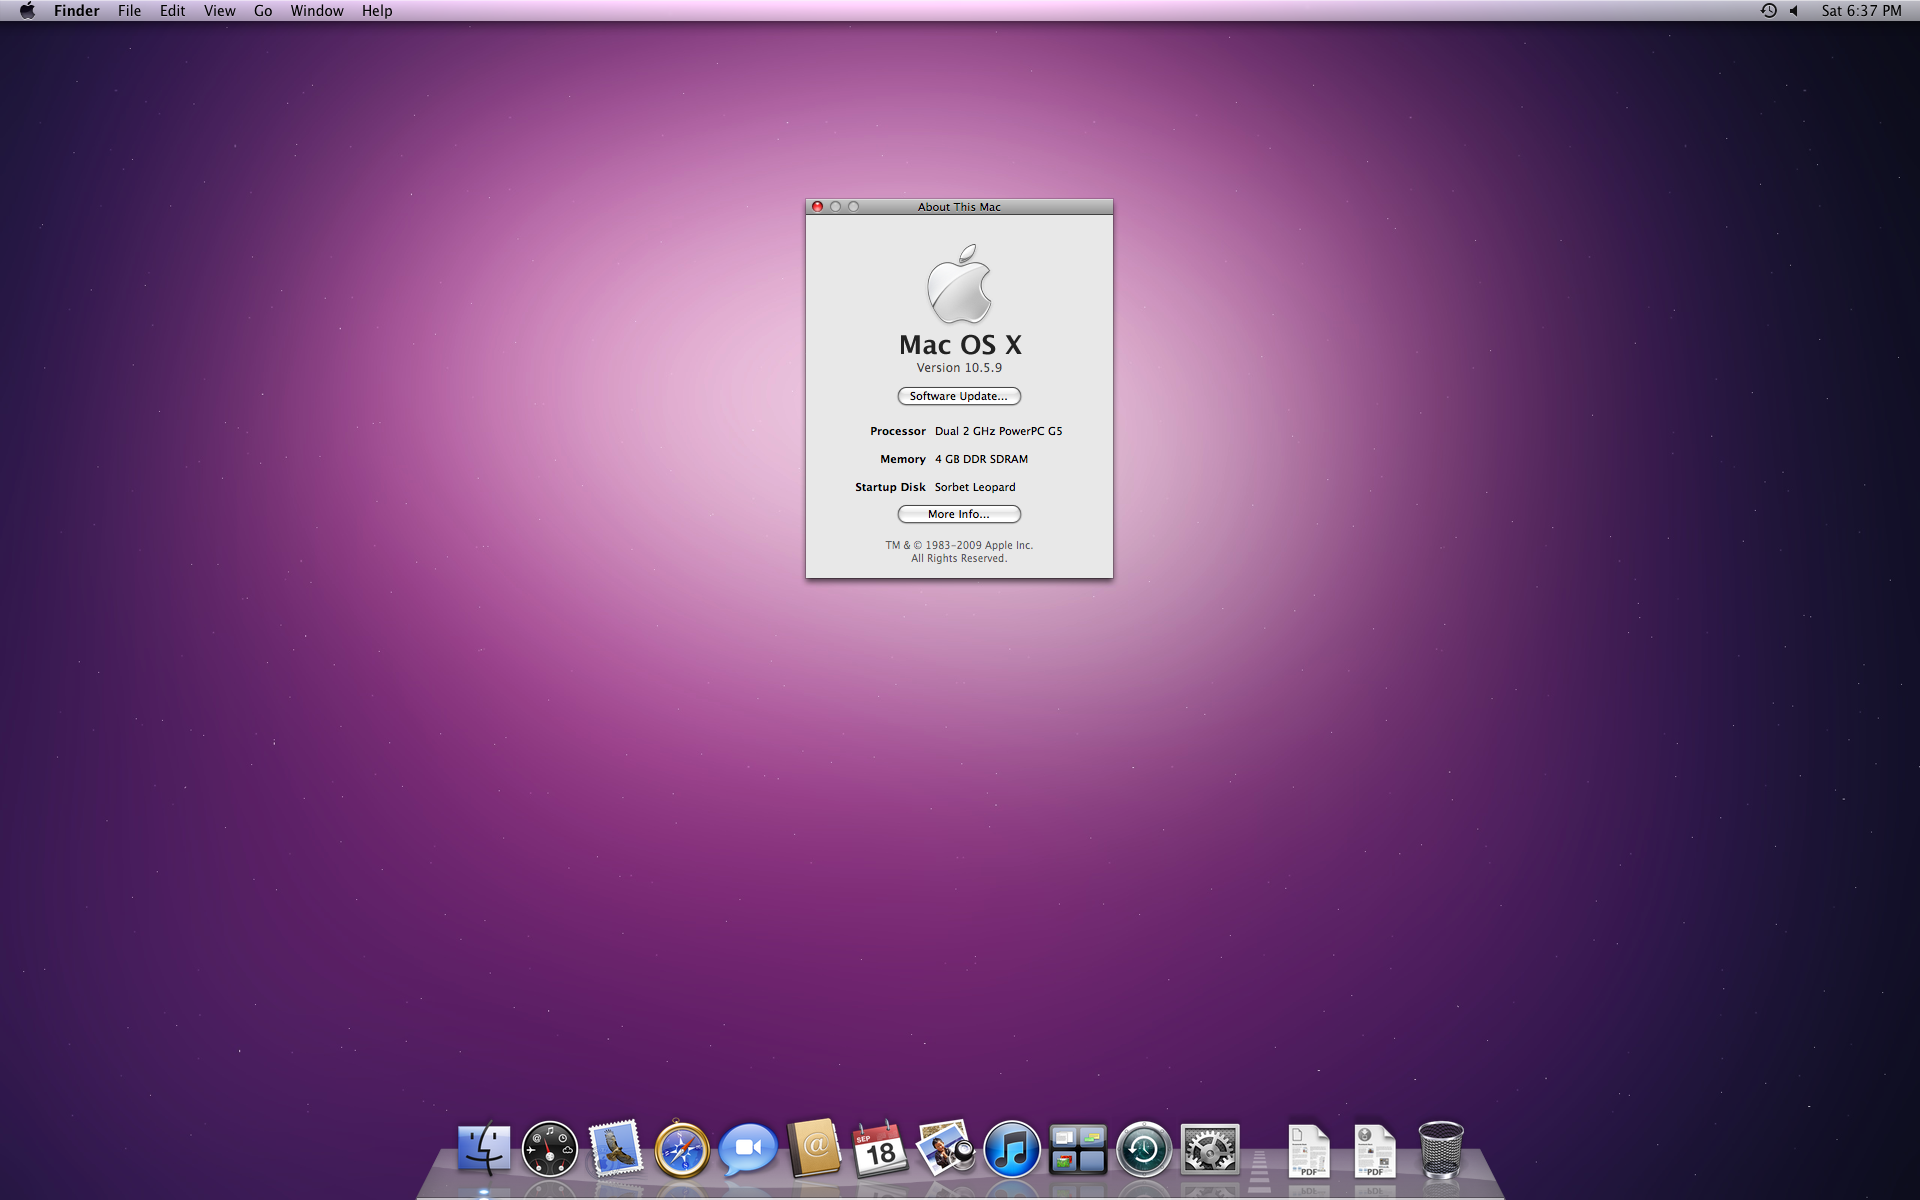Click the Apple logo in About This Mac

coord(959,284)
